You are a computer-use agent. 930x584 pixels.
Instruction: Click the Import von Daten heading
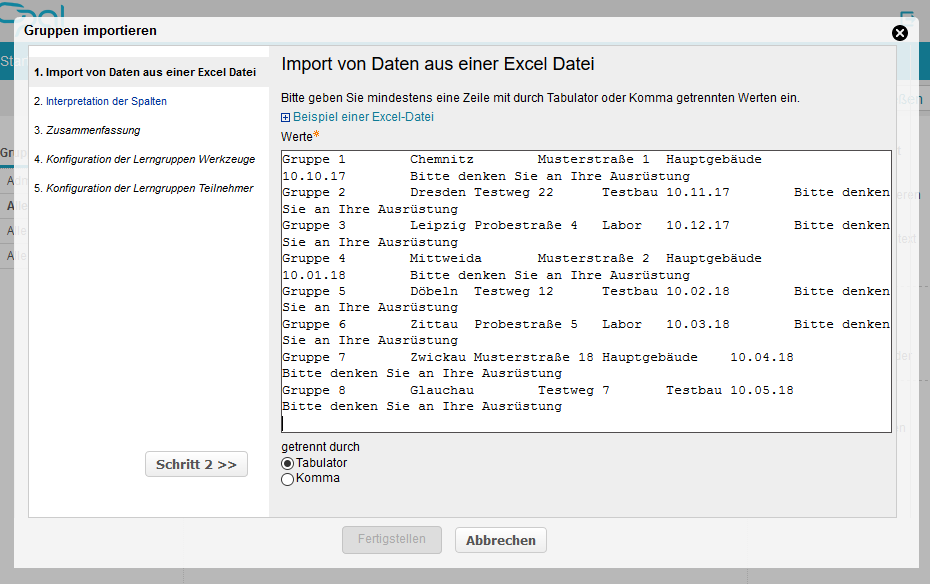coord(438,65)
